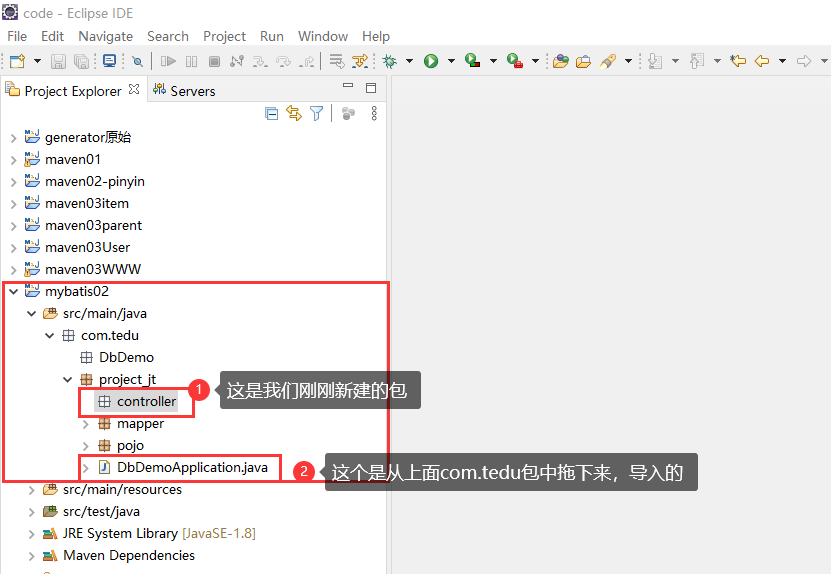Click the New wizard icon in toolbar
This screenshot has height=574, width=831.
(17, 61)
